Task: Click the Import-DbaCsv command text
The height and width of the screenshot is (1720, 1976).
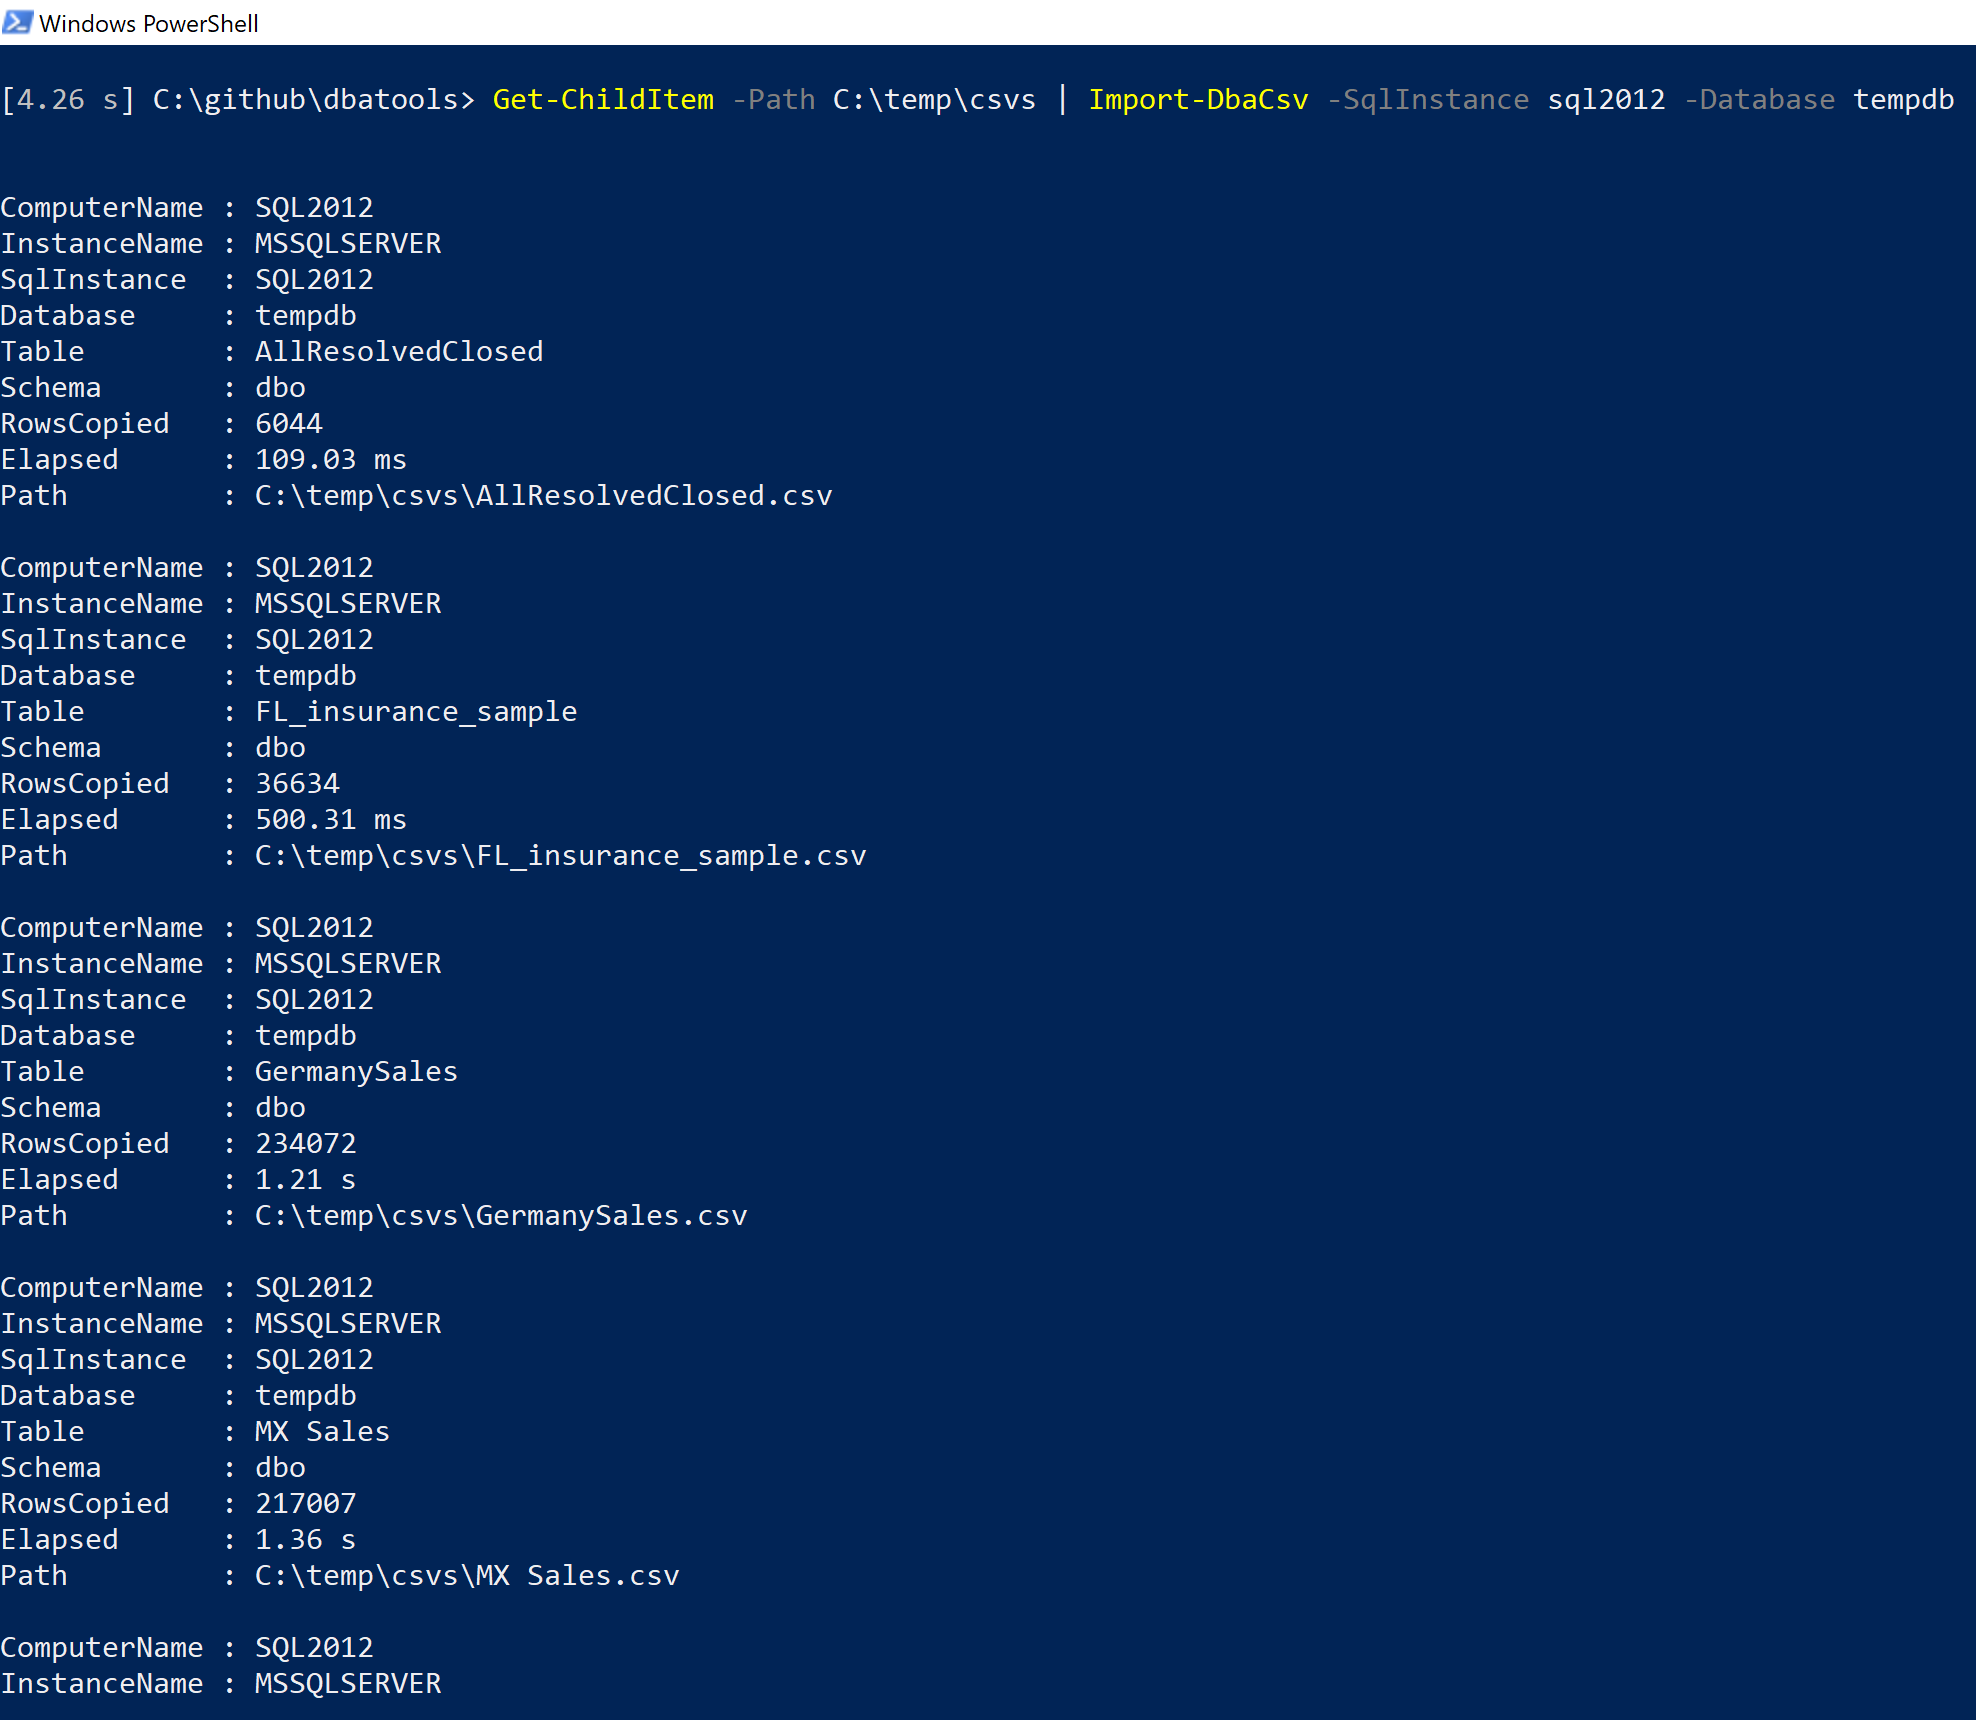Action: pyautogui.click(x=1197, y=100)
